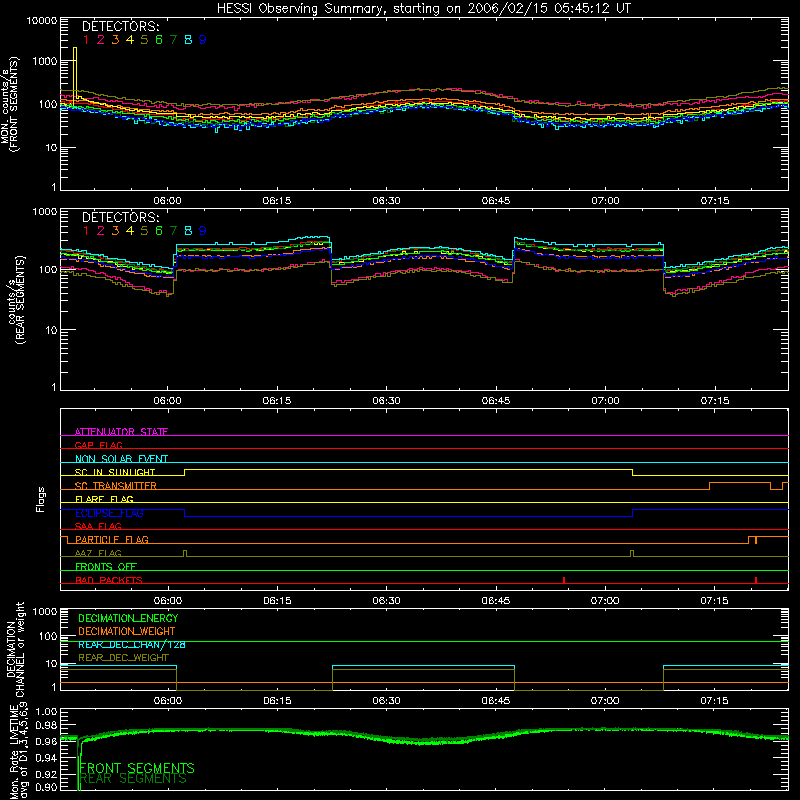Click 07:00 tick under the rear segments plot
The height and width of the screenshot is (800, 800).
pos(605,401)
